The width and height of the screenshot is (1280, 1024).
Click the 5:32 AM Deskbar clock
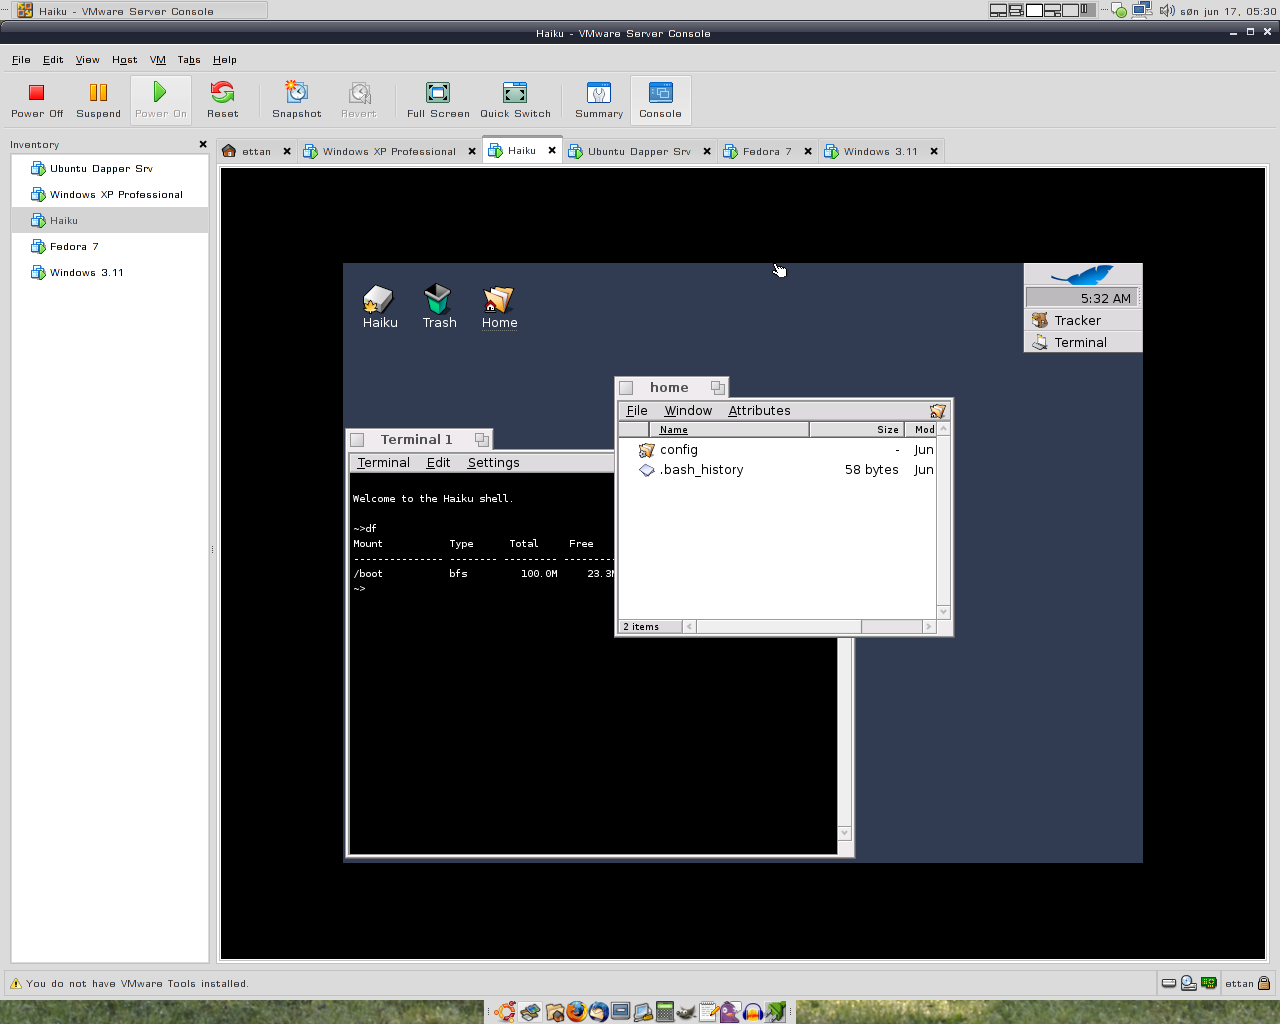[x=1081, y=298]
